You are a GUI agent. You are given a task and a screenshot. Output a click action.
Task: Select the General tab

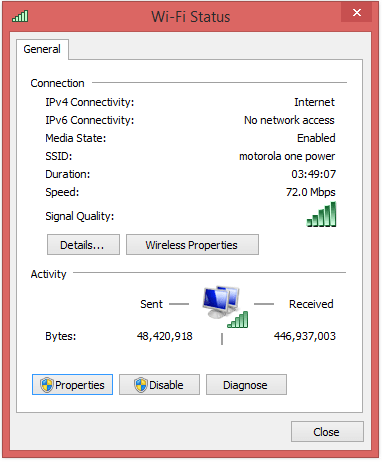42,49
